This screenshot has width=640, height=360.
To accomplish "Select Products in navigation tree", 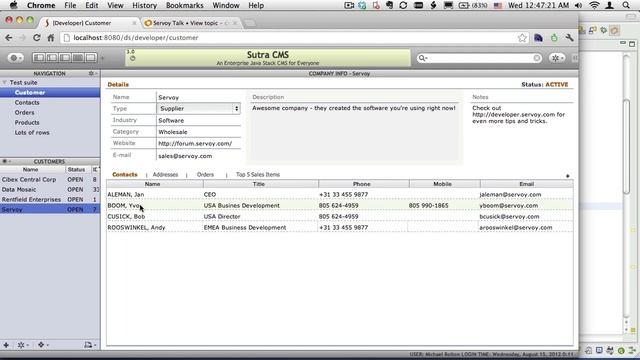I will click(x=27, y=122).
